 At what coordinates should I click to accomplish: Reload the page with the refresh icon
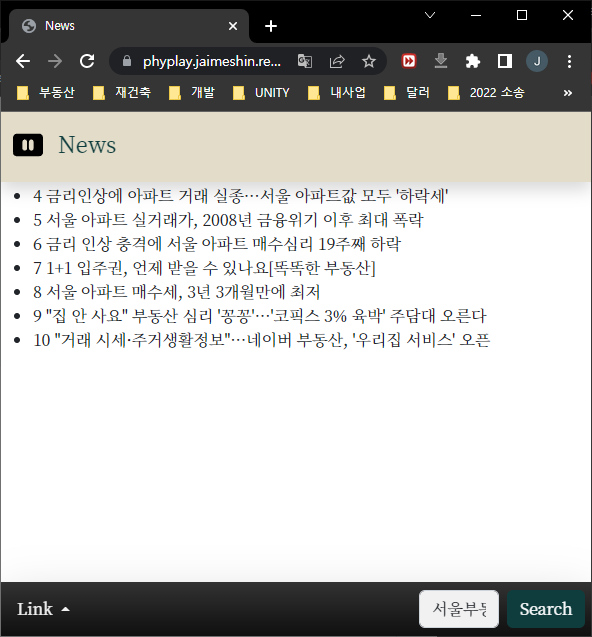click(87, 61)
